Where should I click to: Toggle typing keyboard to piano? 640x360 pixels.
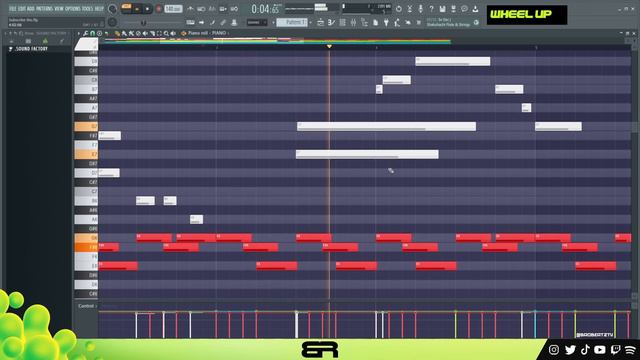190,22
